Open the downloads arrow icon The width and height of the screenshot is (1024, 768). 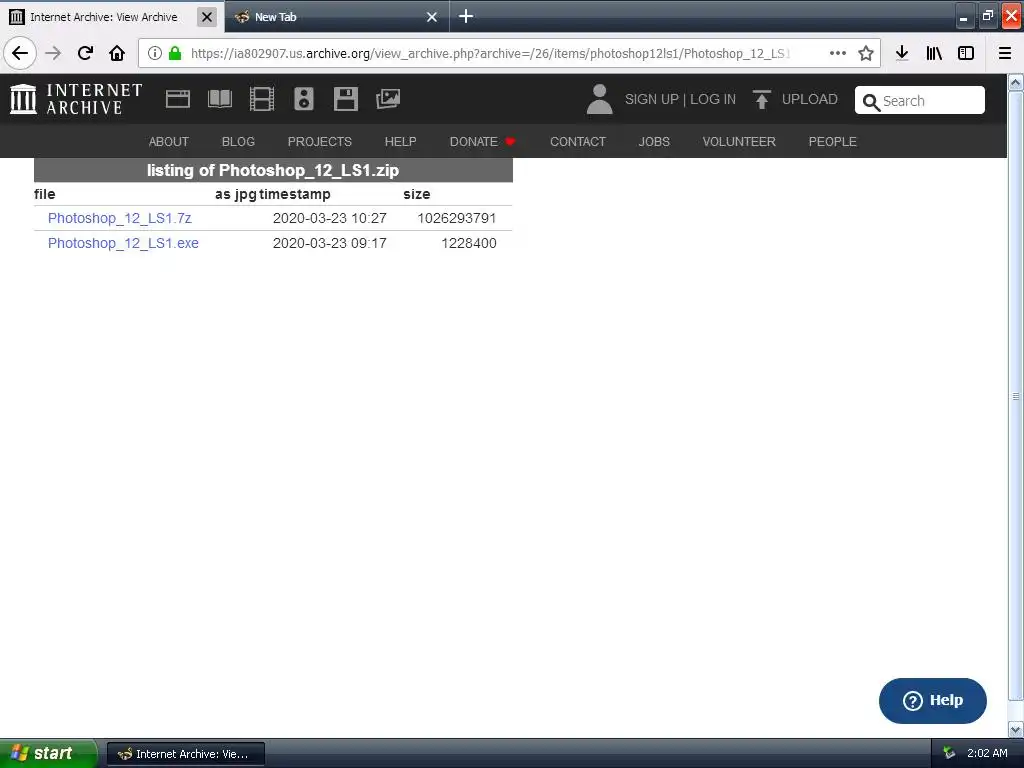pyautogui.click(x=902, y=53)
